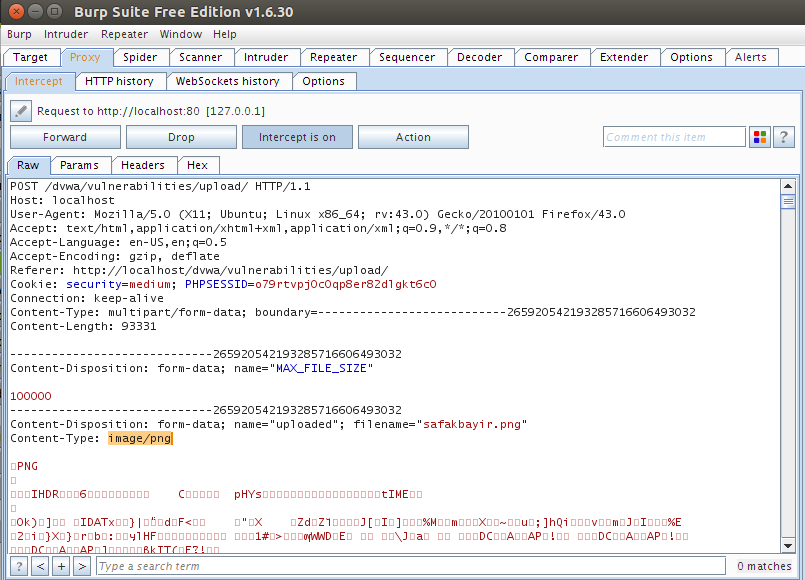The image size is (805, 580).
Task: Open the Repeater menu in menu bar
Action: (124, 34)
